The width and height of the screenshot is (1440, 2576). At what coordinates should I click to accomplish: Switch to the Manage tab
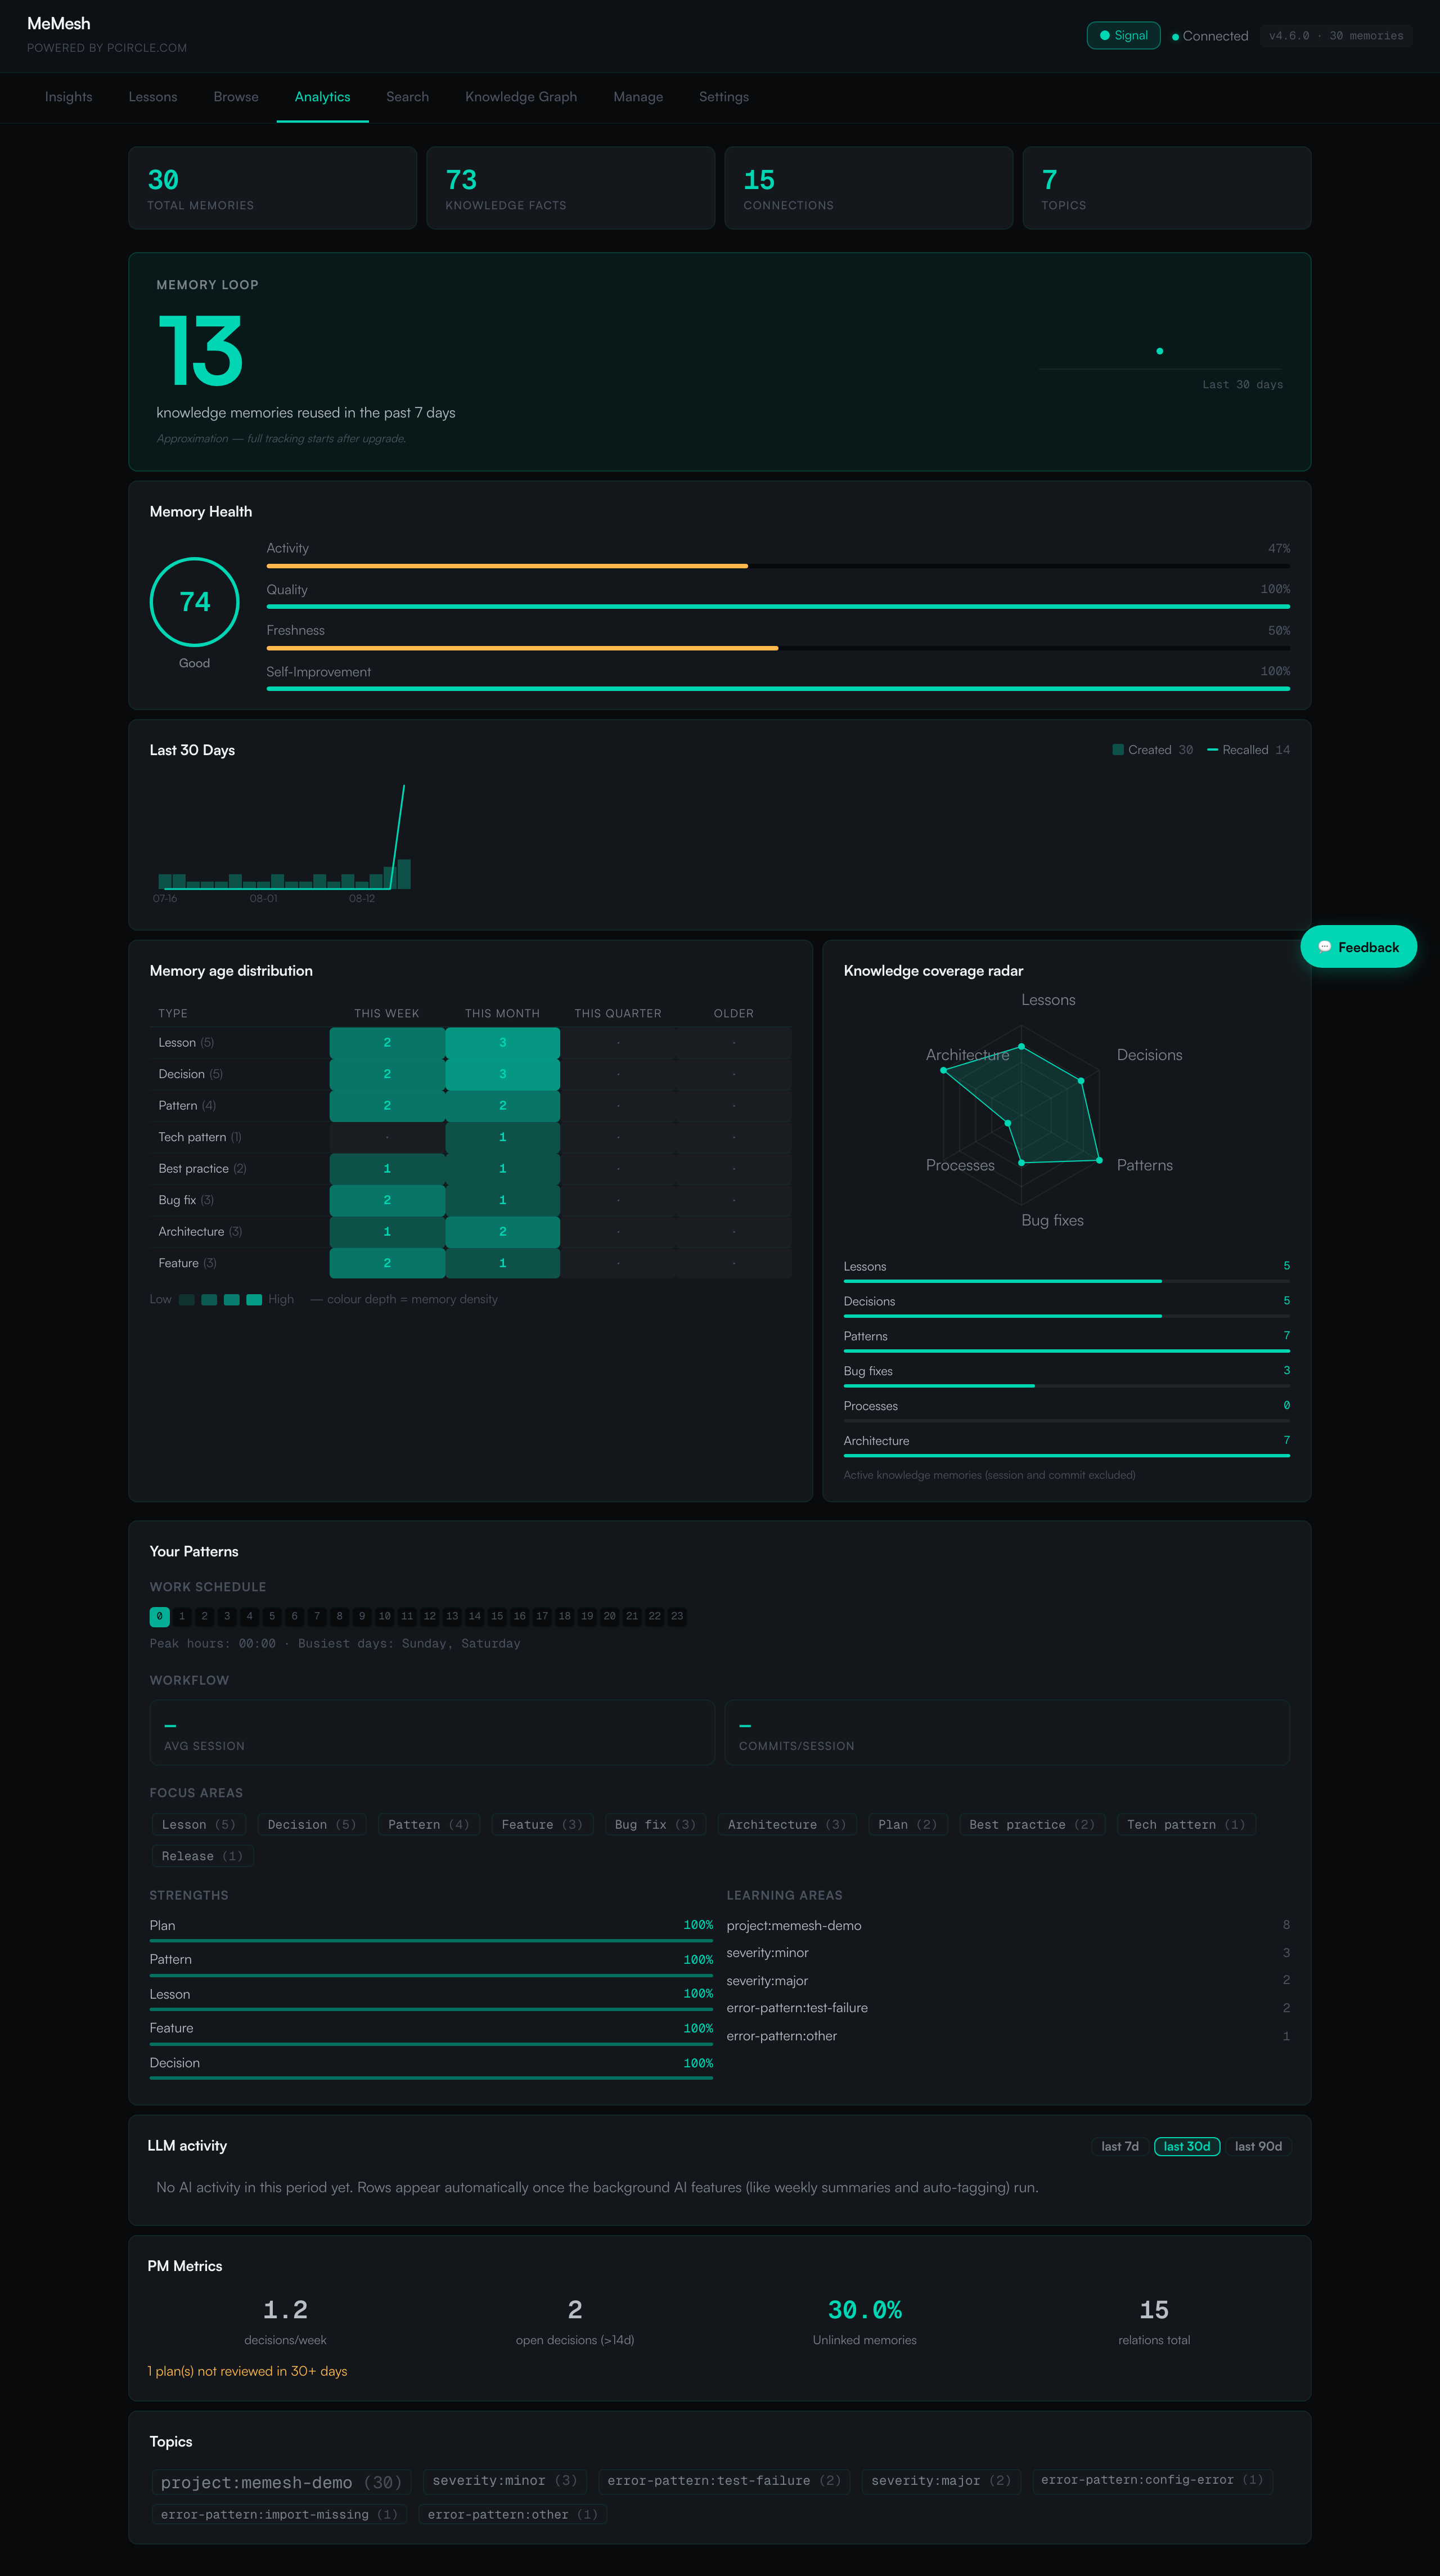click(x=638, y=97)
